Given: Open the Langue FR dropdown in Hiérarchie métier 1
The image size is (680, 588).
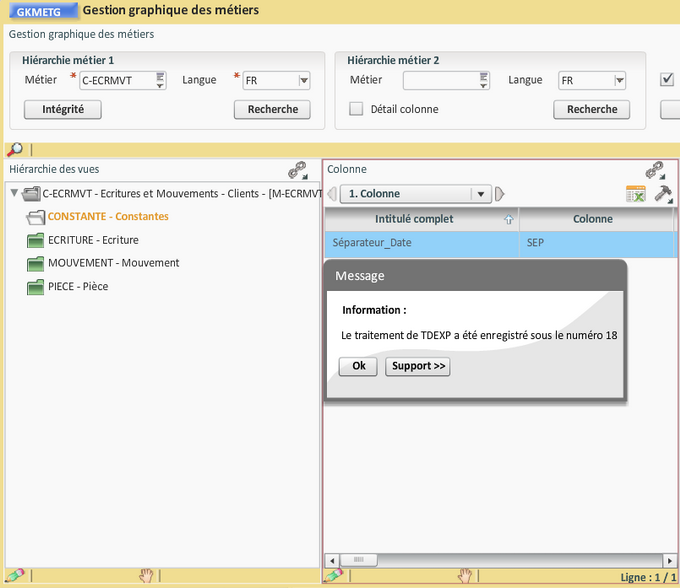Looking at the screenshot, I should (x=304, y=80).
